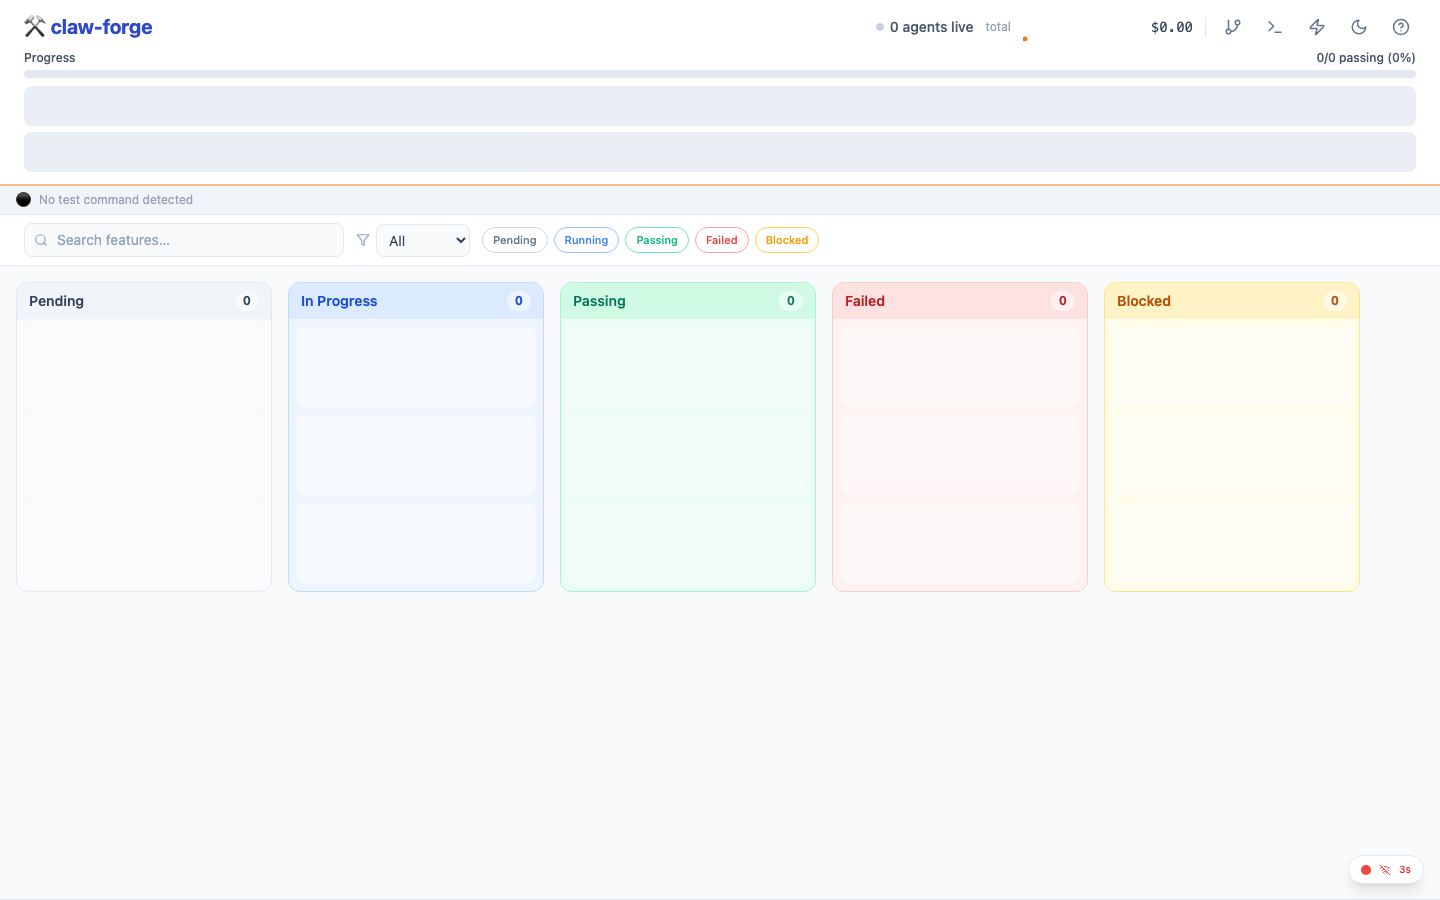
Task: Open the terminal panel
Action: pyautogui.click(x=1275, y=27)
